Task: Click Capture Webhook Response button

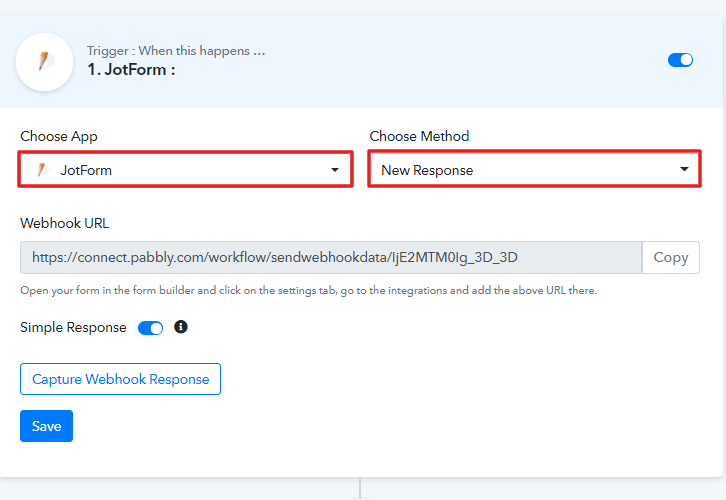Action: coord(120,379)
